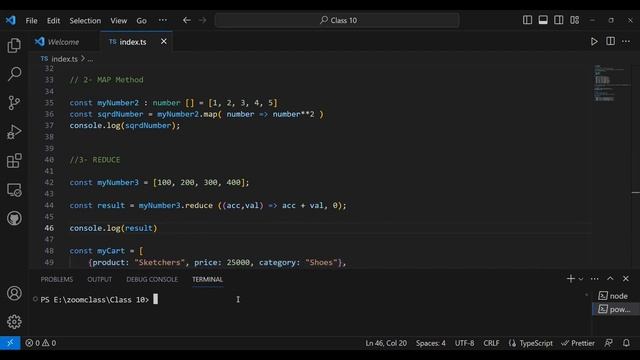Click line number 46 in the gutter
The height and width of the screenshot is (360, 640).
pos(49,228)
